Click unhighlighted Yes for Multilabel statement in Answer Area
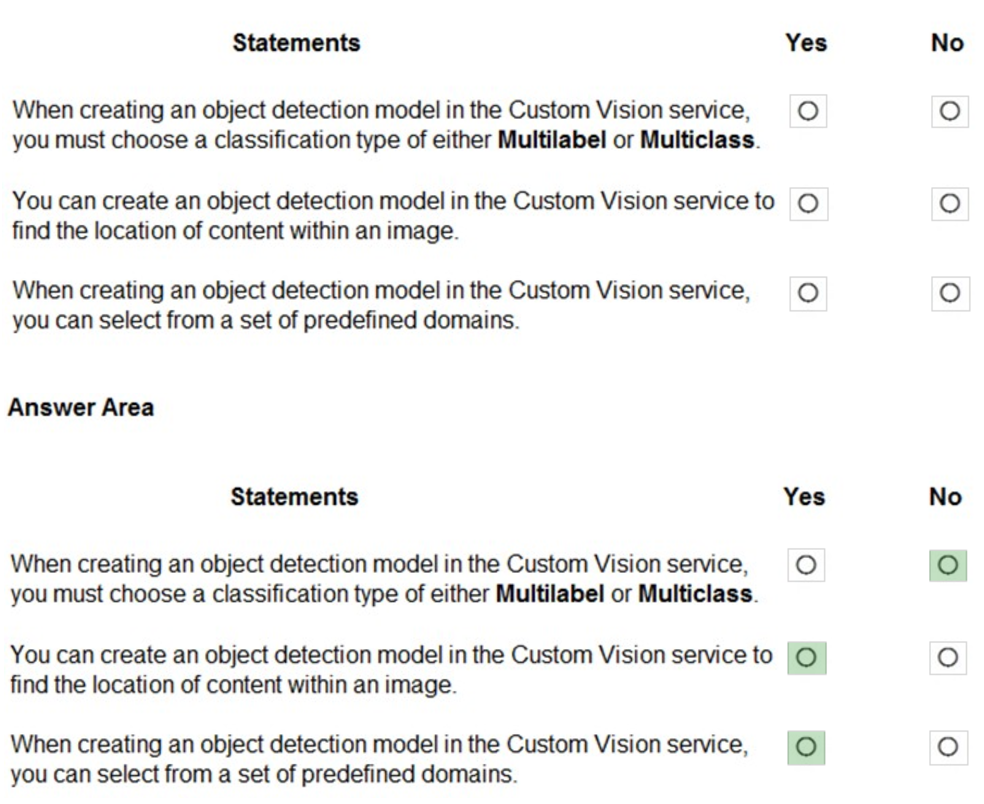984x804 pixels. click(806, 566)
